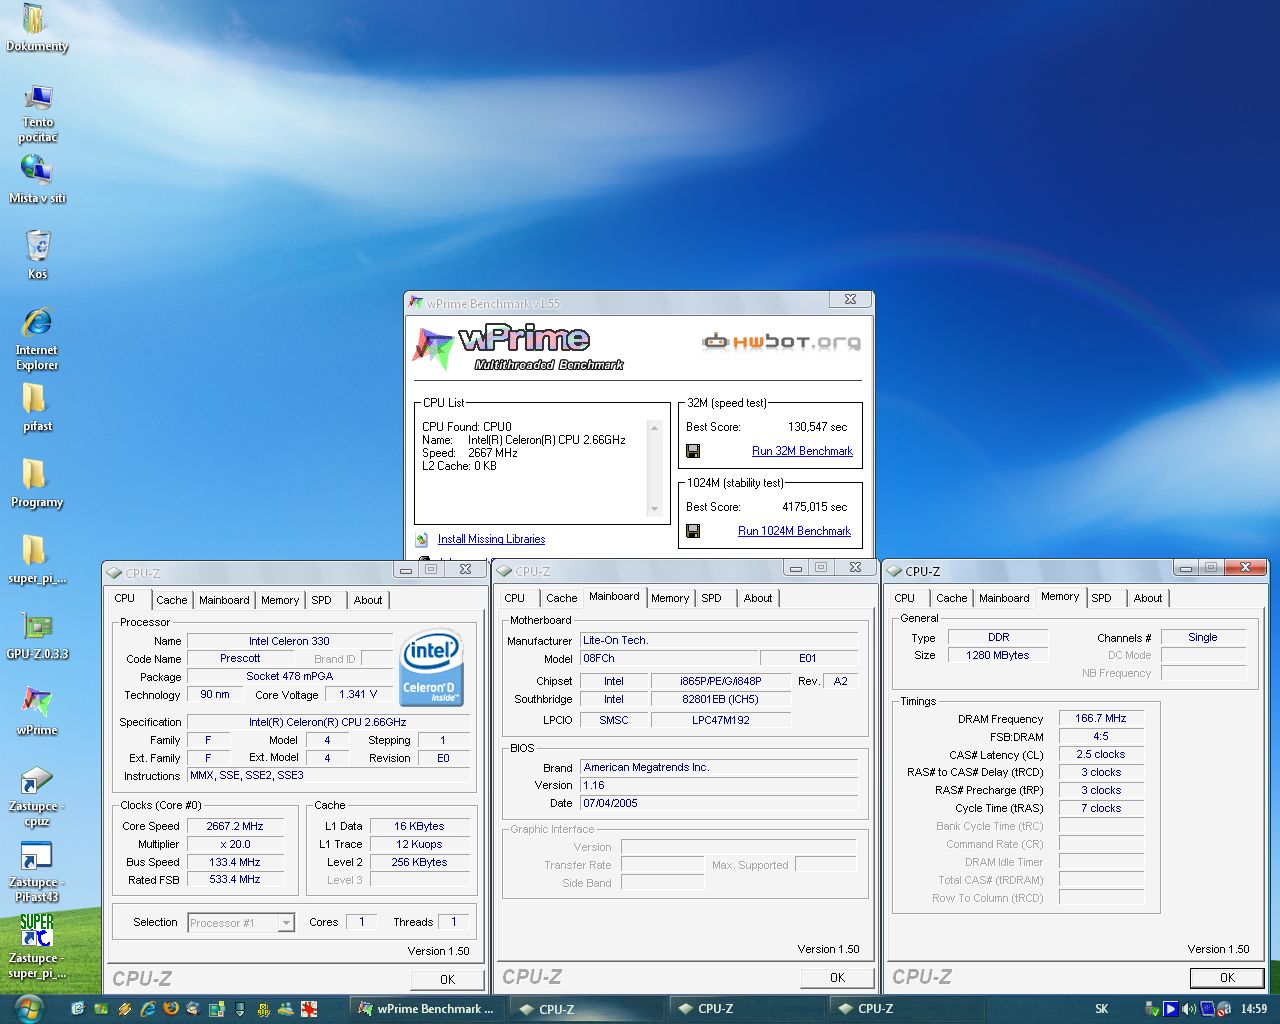Open SPD tab in middle CPU-Z window
Image resolution: width=1280 pixels, height=1024 pixels.
pos(711,598)
